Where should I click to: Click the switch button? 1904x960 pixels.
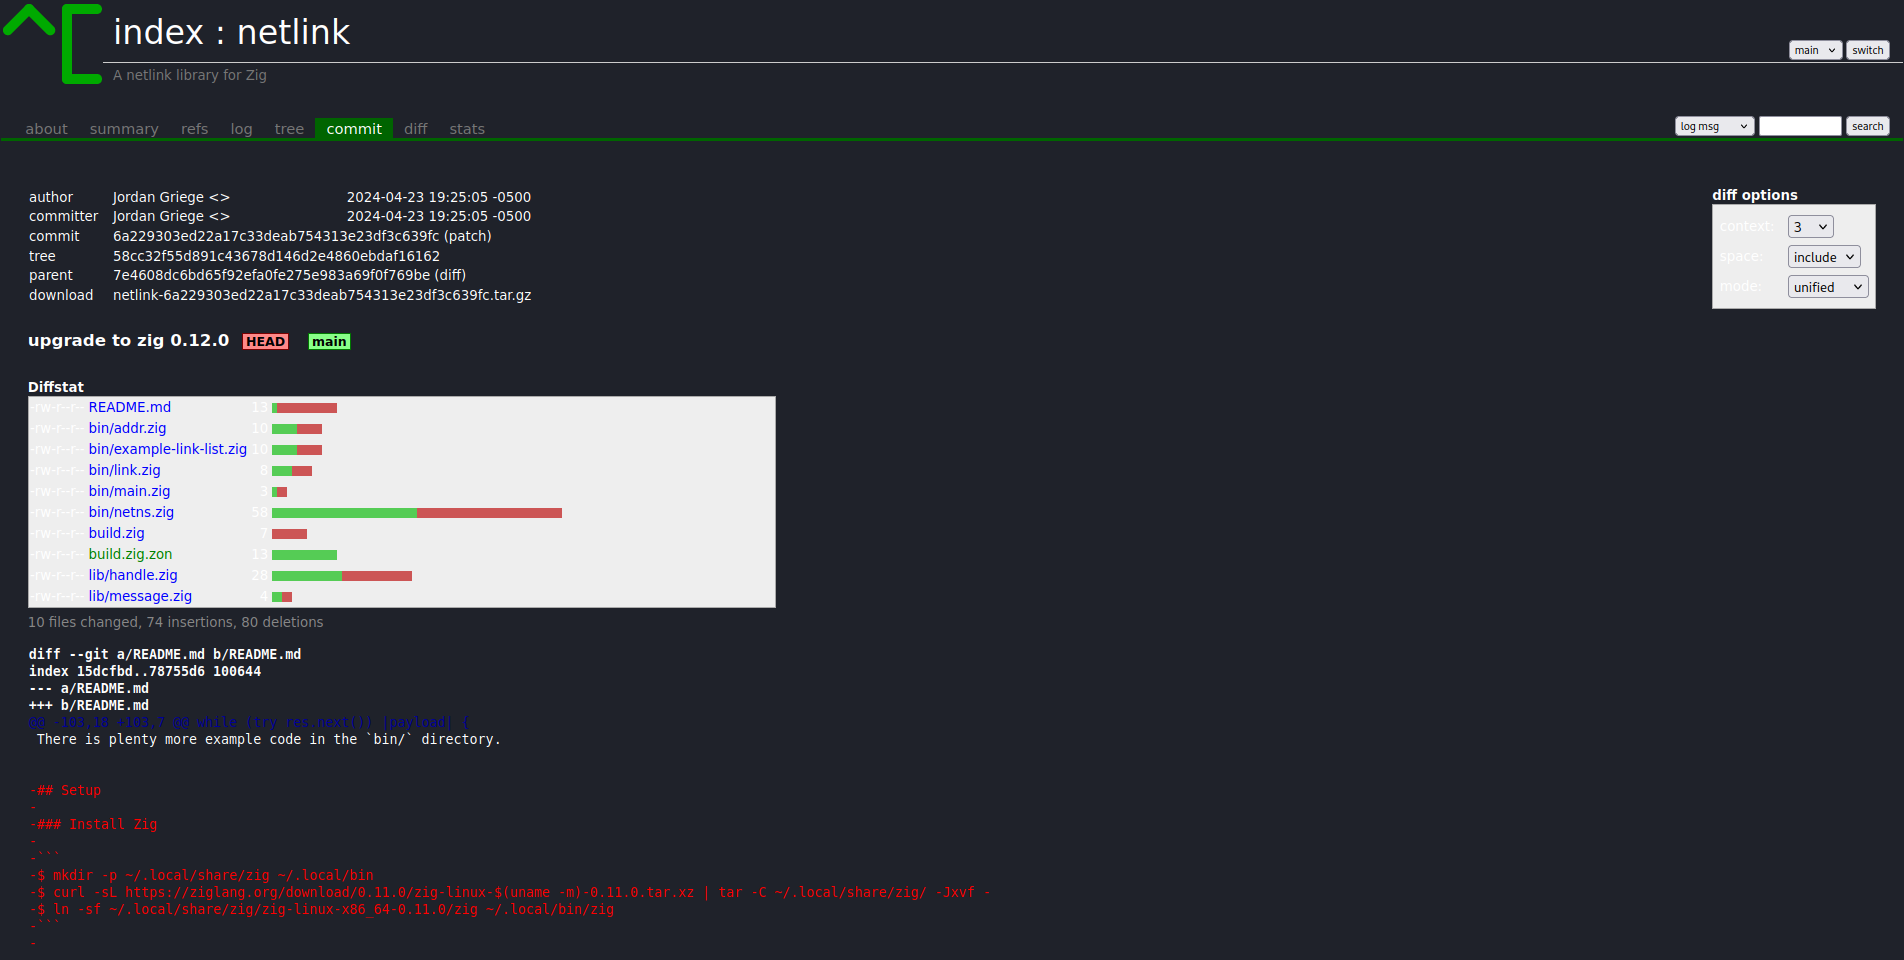(1867, 50)
